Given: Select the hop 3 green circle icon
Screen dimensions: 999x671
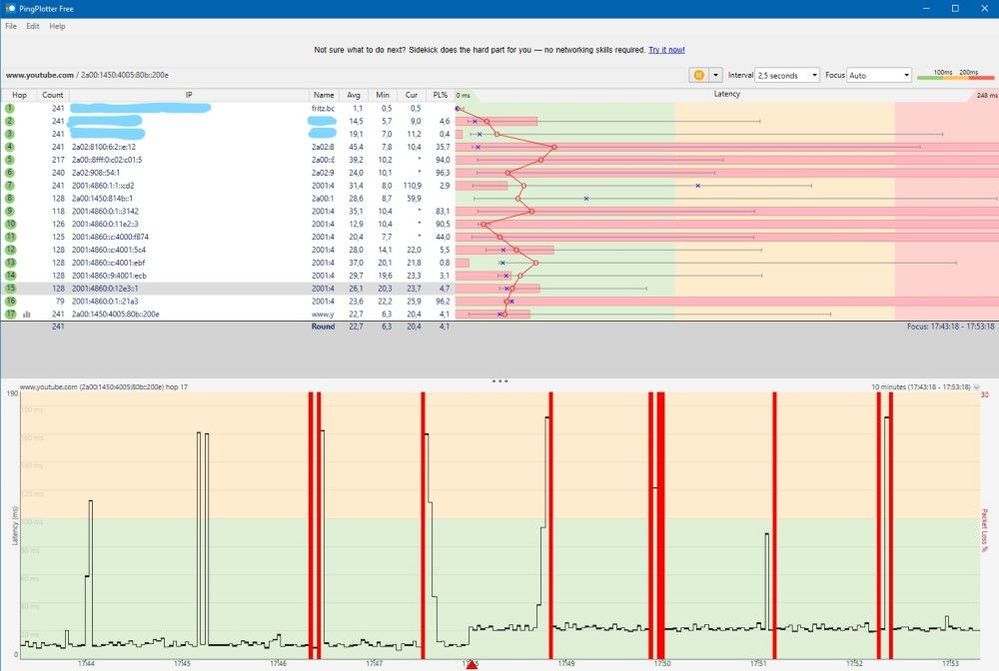Looking at the screenshot, I should (10, 134).
